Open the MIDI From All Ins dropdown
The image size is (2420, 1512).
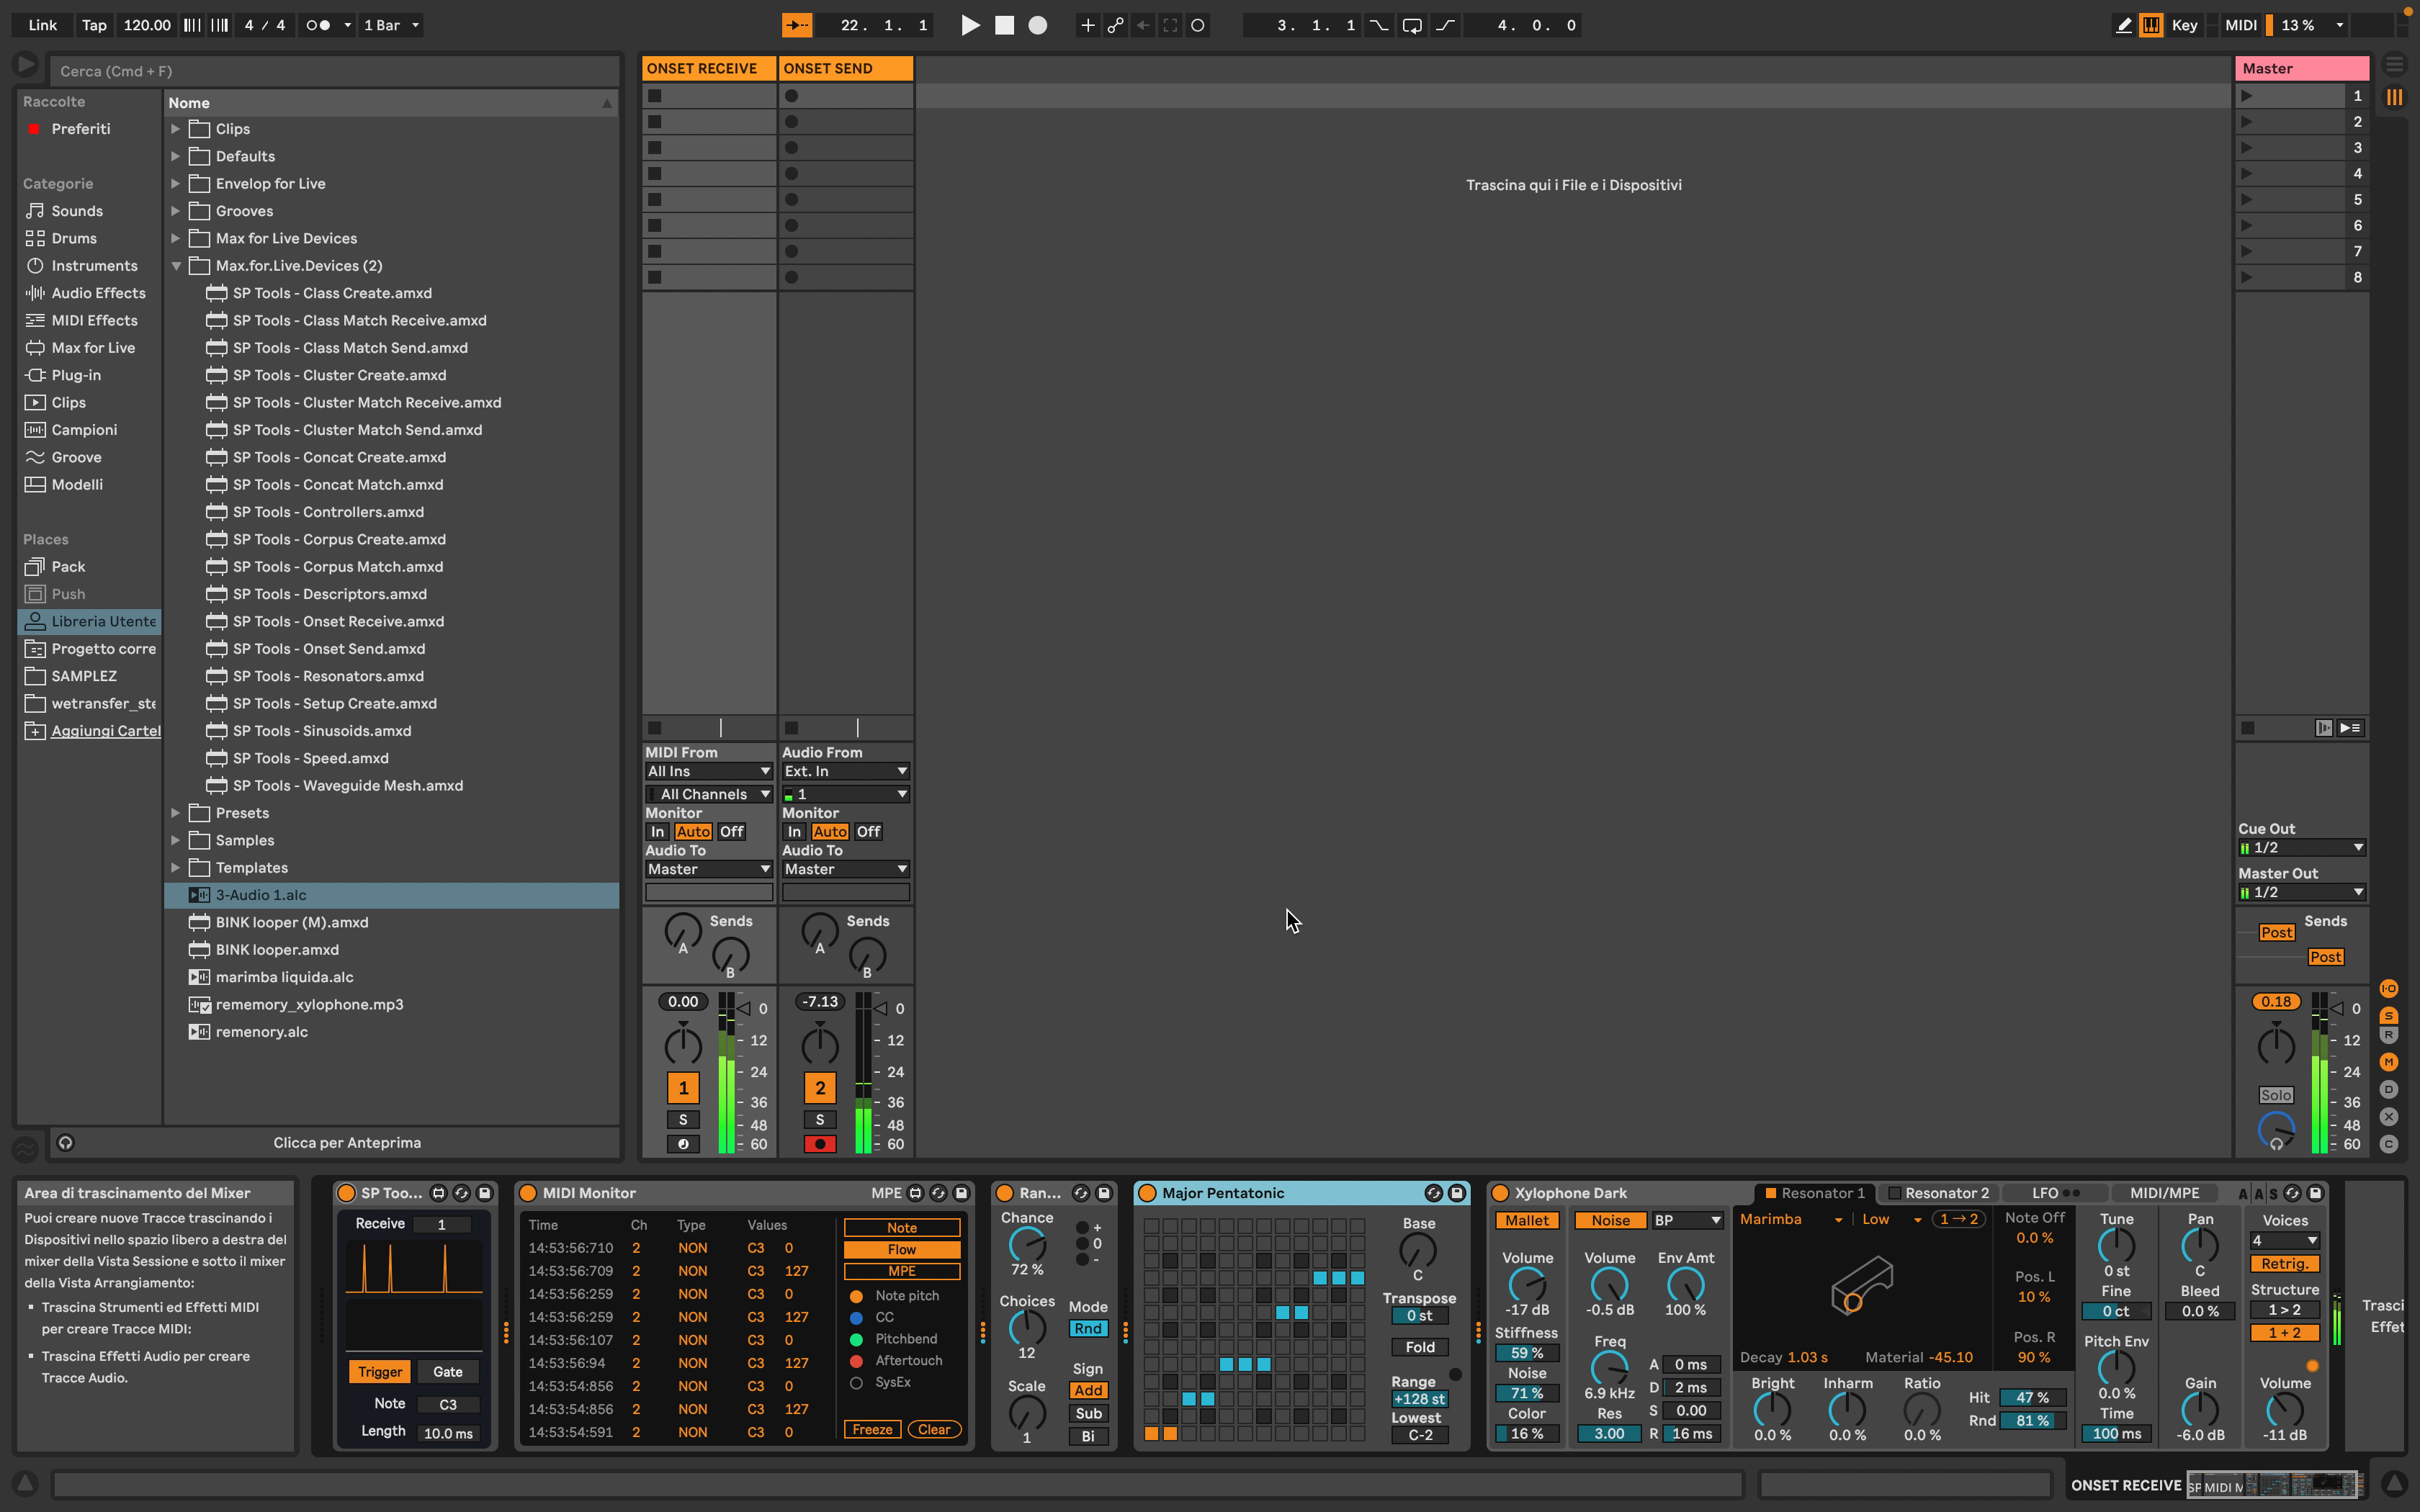coord(708,771)
